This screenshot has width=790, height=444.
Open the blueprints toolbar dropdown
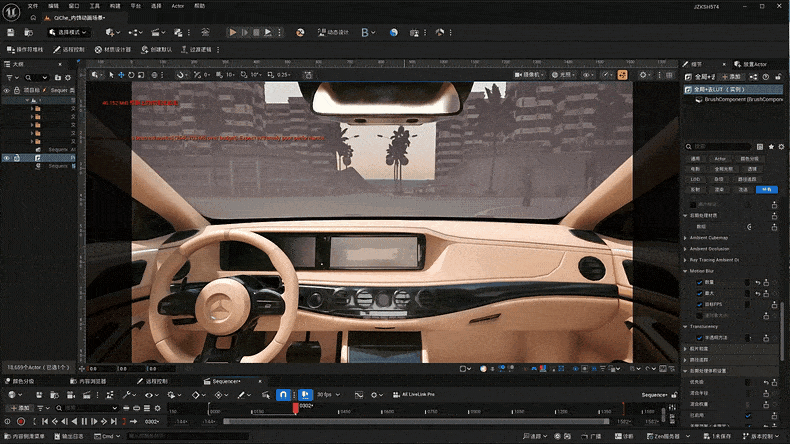(136, 32)
